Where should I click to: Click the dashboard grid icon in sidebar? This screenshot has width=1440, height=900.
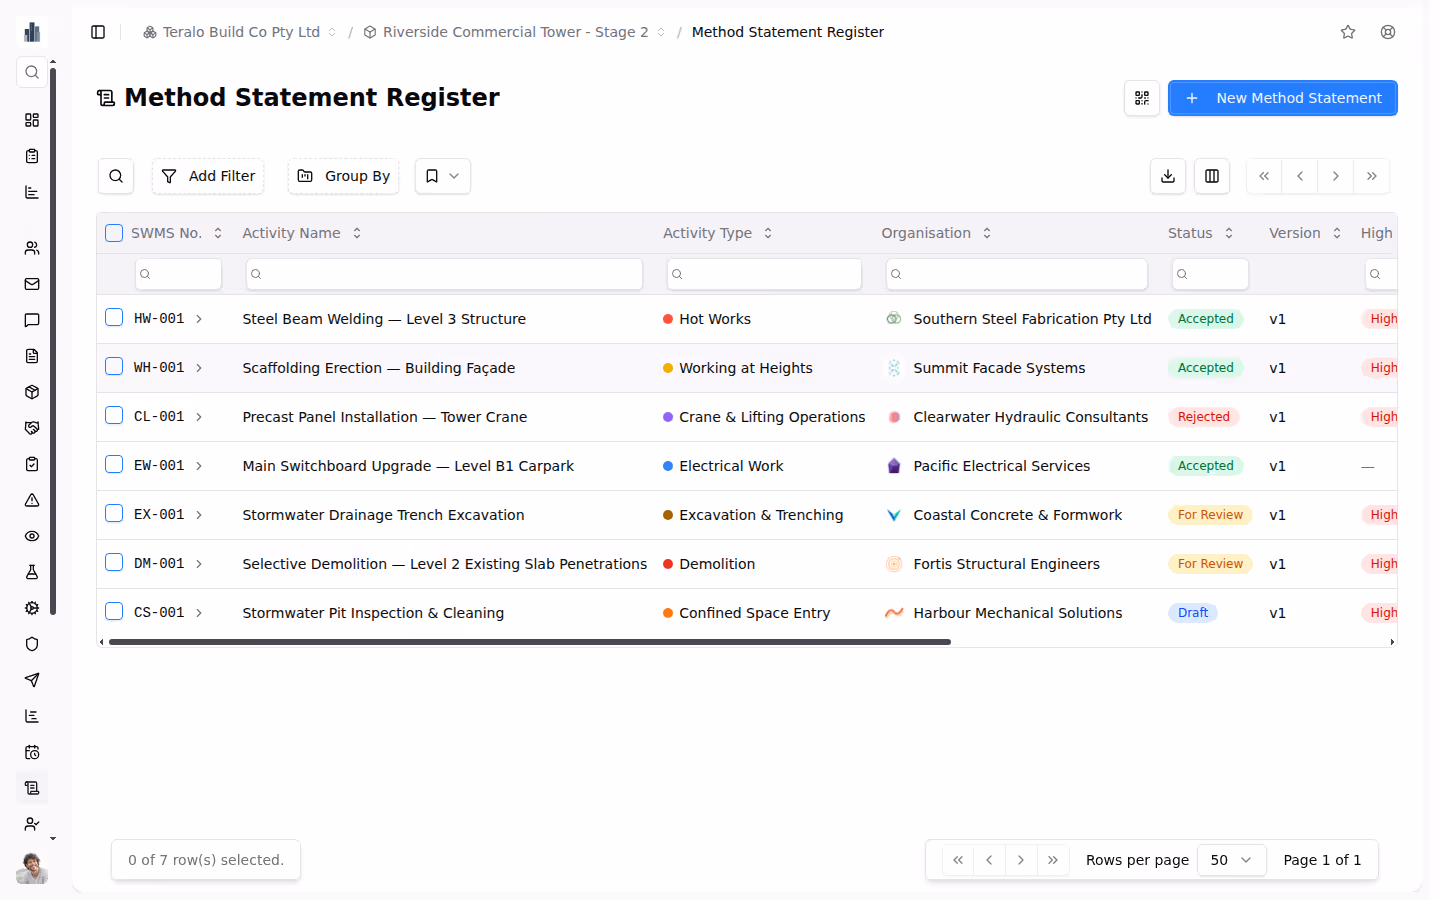click(x=32, y=120)
